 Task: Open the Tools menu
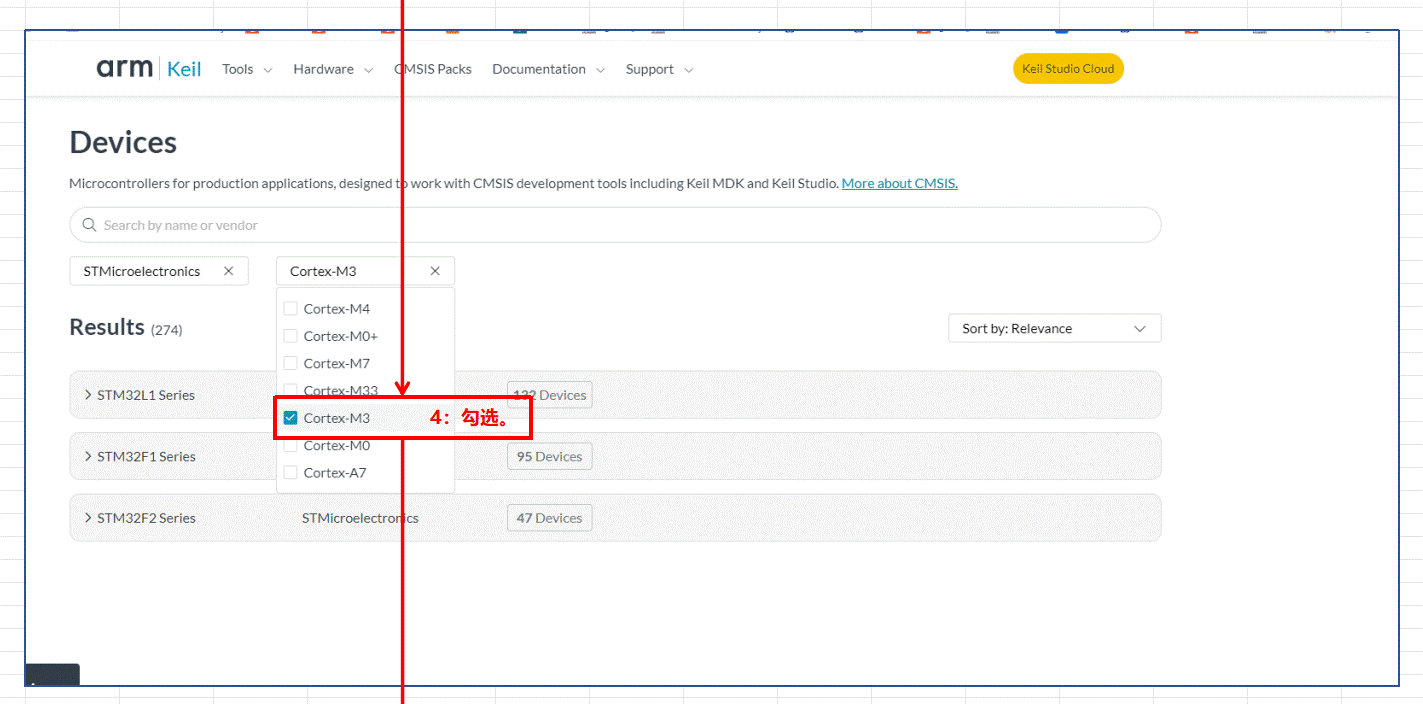tap(247, 69)
